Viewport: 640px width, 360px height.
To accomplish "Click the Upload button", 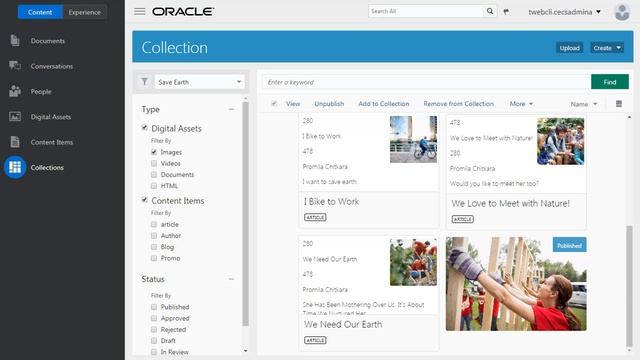I will (569, 48).
